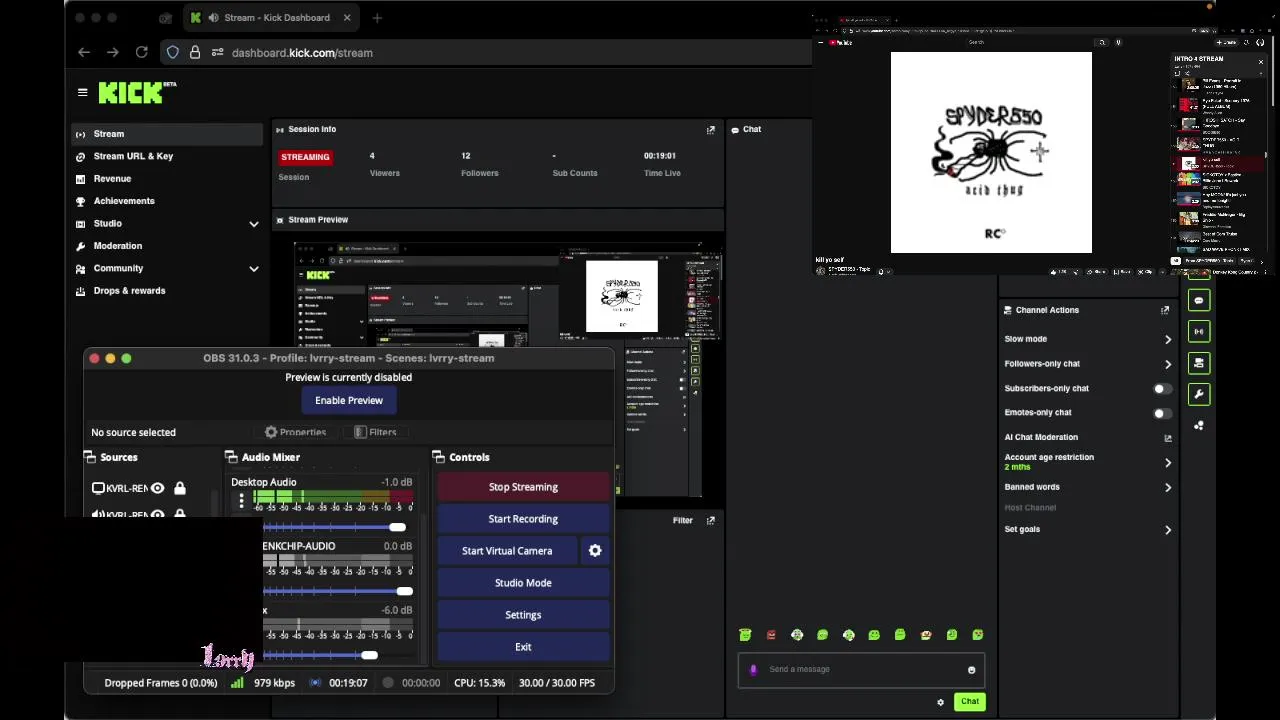Open the emoji picker in chat input
Screen dimensions: 1280x720
click(x=971, y=670)
